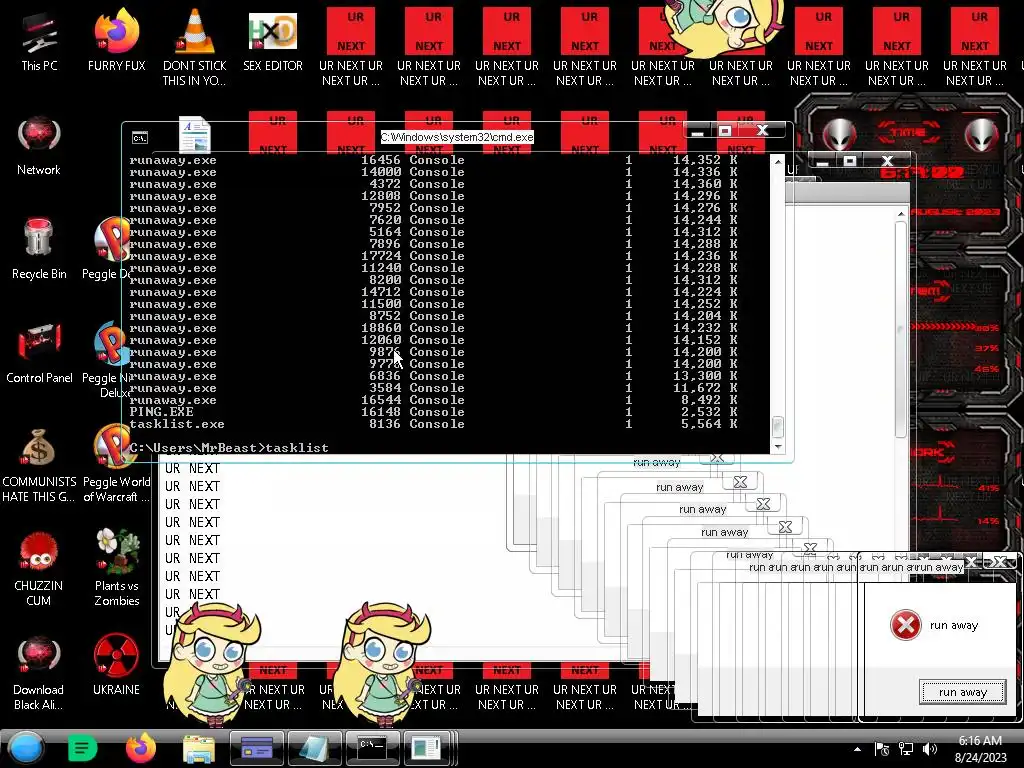Click the tasklist.exe process row

[434, 424]
